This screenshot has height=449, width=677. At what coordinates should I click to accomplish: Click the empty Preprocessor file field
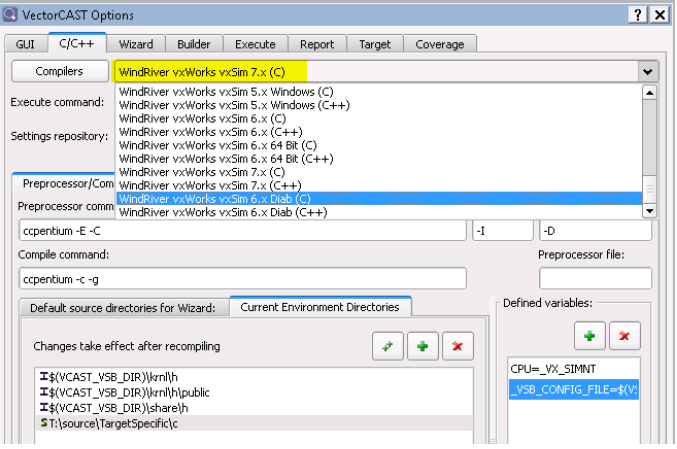(x=595, y=278)
